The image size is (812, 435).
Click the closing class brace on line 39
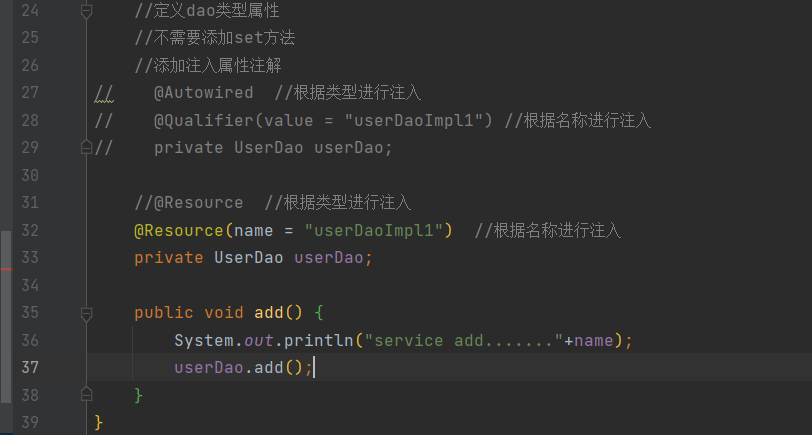99,423
